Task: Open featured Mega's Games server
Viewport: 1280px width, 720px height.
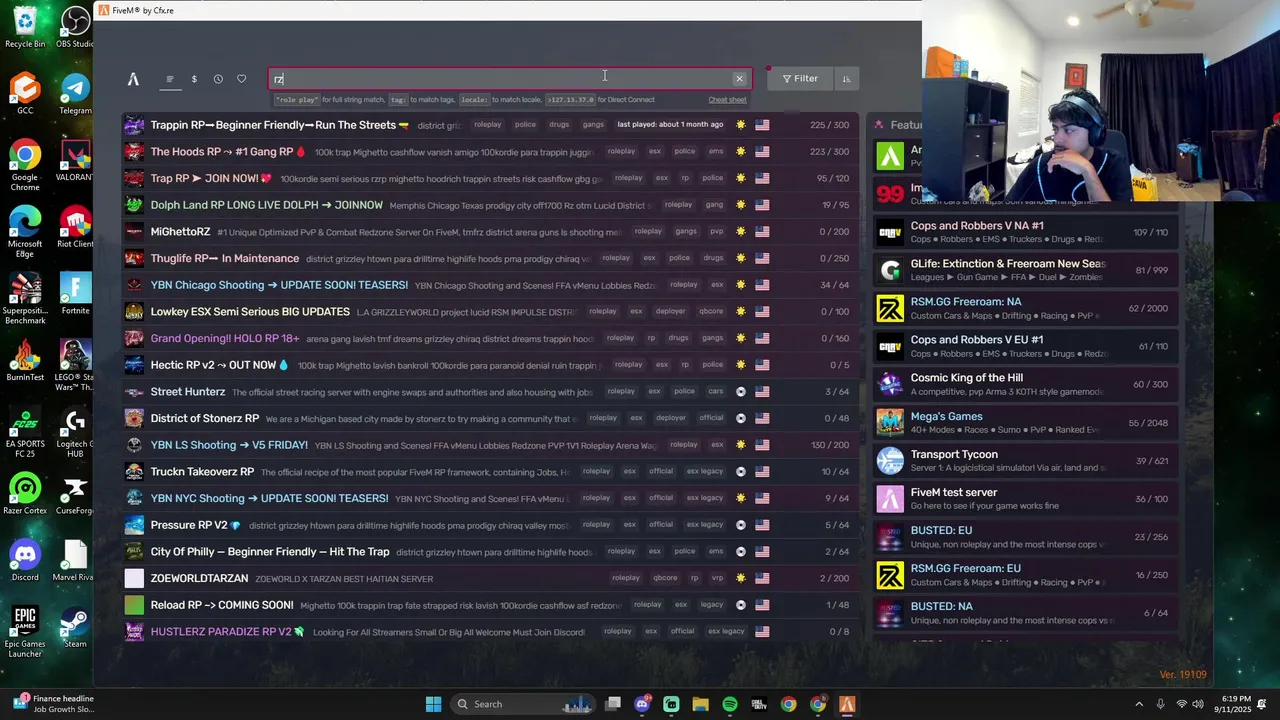Action: pos(1025,423)
